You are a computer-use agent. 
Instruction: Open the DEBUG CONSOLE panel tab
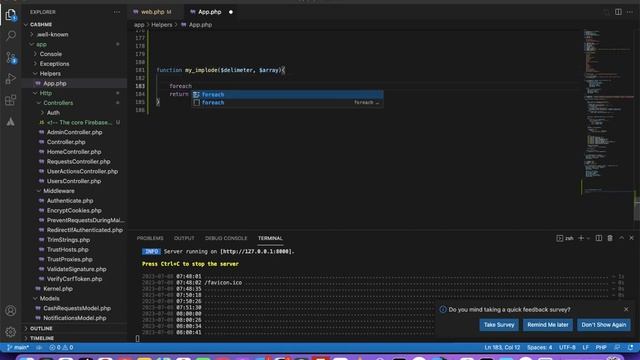[x=226, y=238]
